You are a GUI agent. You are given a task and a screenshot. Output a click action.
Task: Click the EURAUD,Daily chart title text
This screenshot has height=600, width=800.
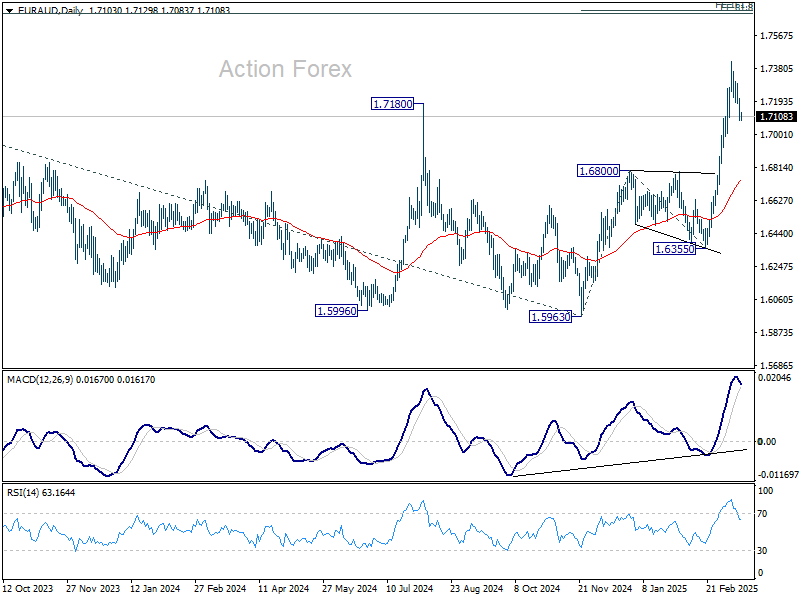tap(51, 10)
